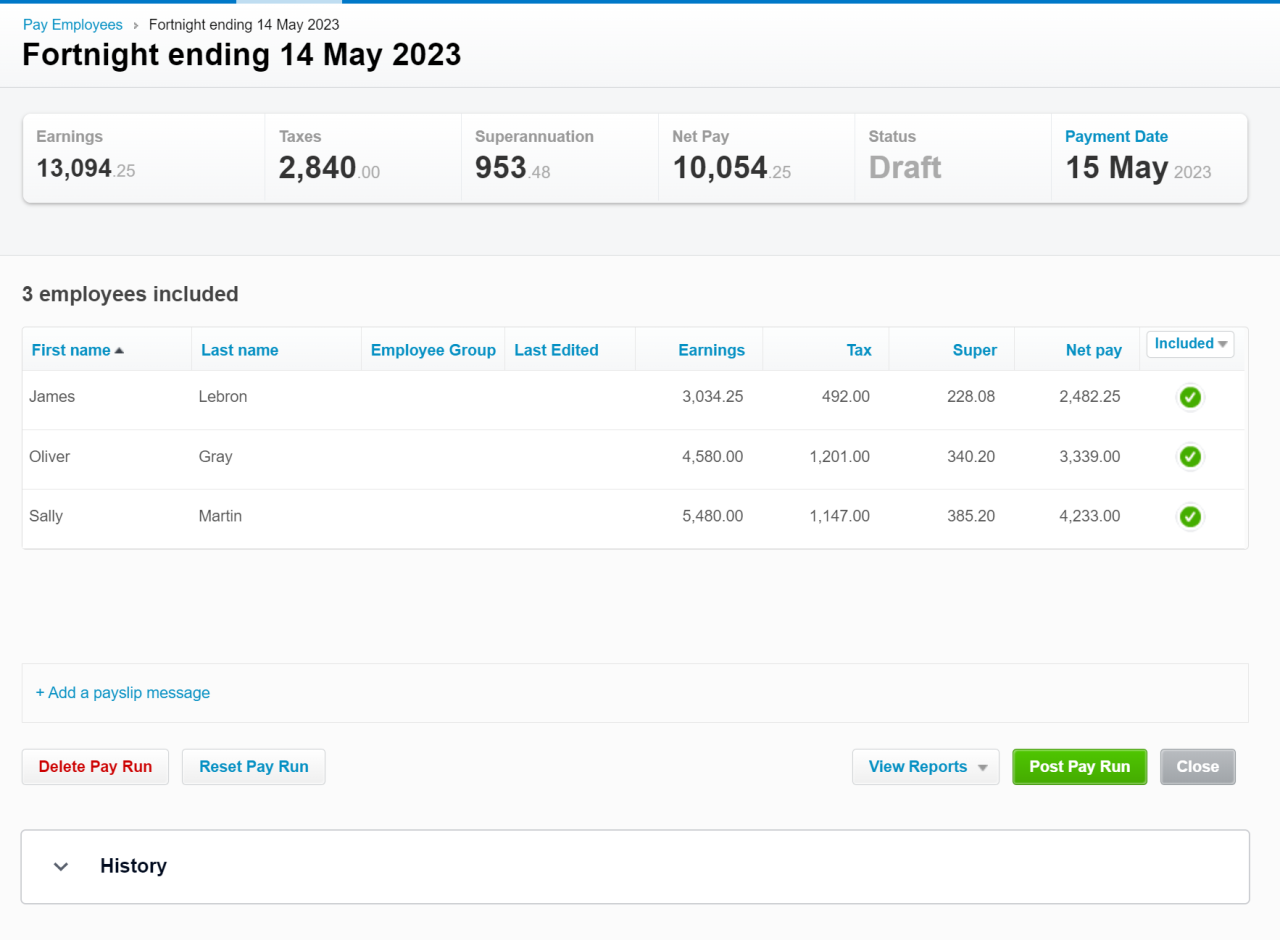Open the Pay Employees breadcrumb link
Viewport: 1280px width, 940px height.
coord(72,24)
